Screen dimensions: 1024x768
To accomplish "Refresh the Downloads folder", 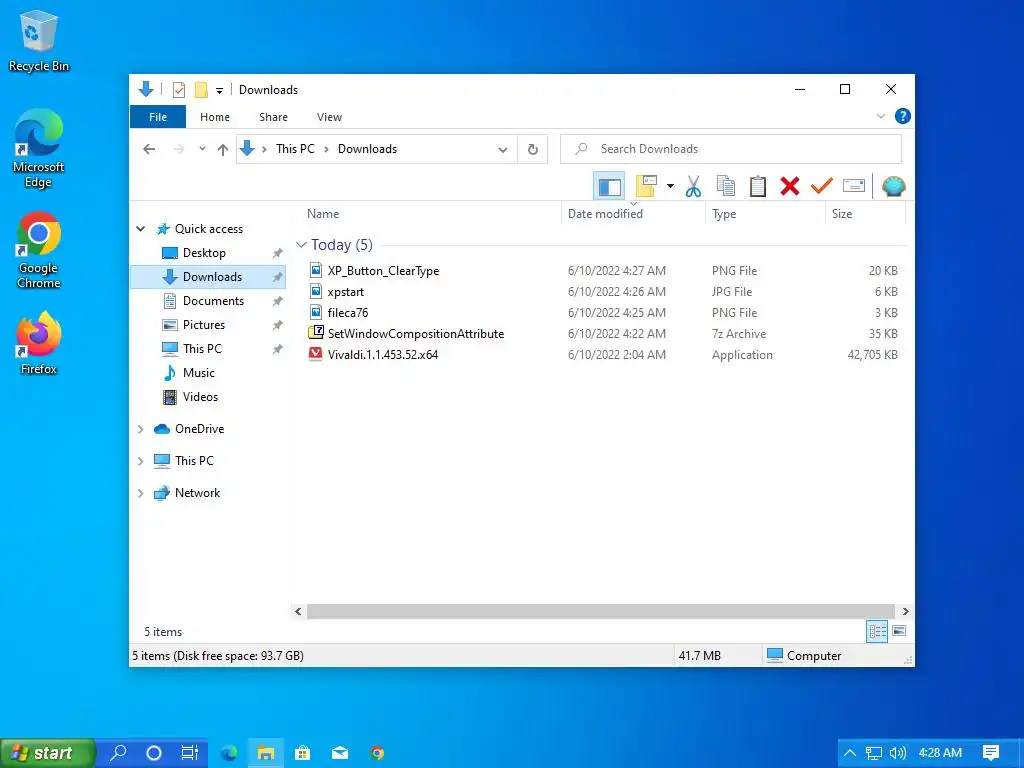I will tap(533, 149).
